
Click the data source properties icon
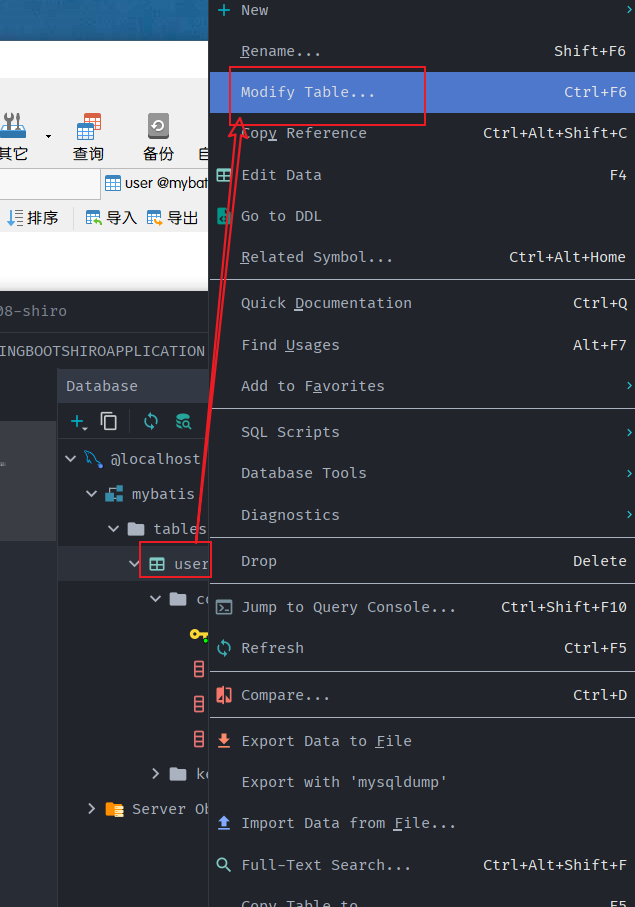tap(183, 422)
